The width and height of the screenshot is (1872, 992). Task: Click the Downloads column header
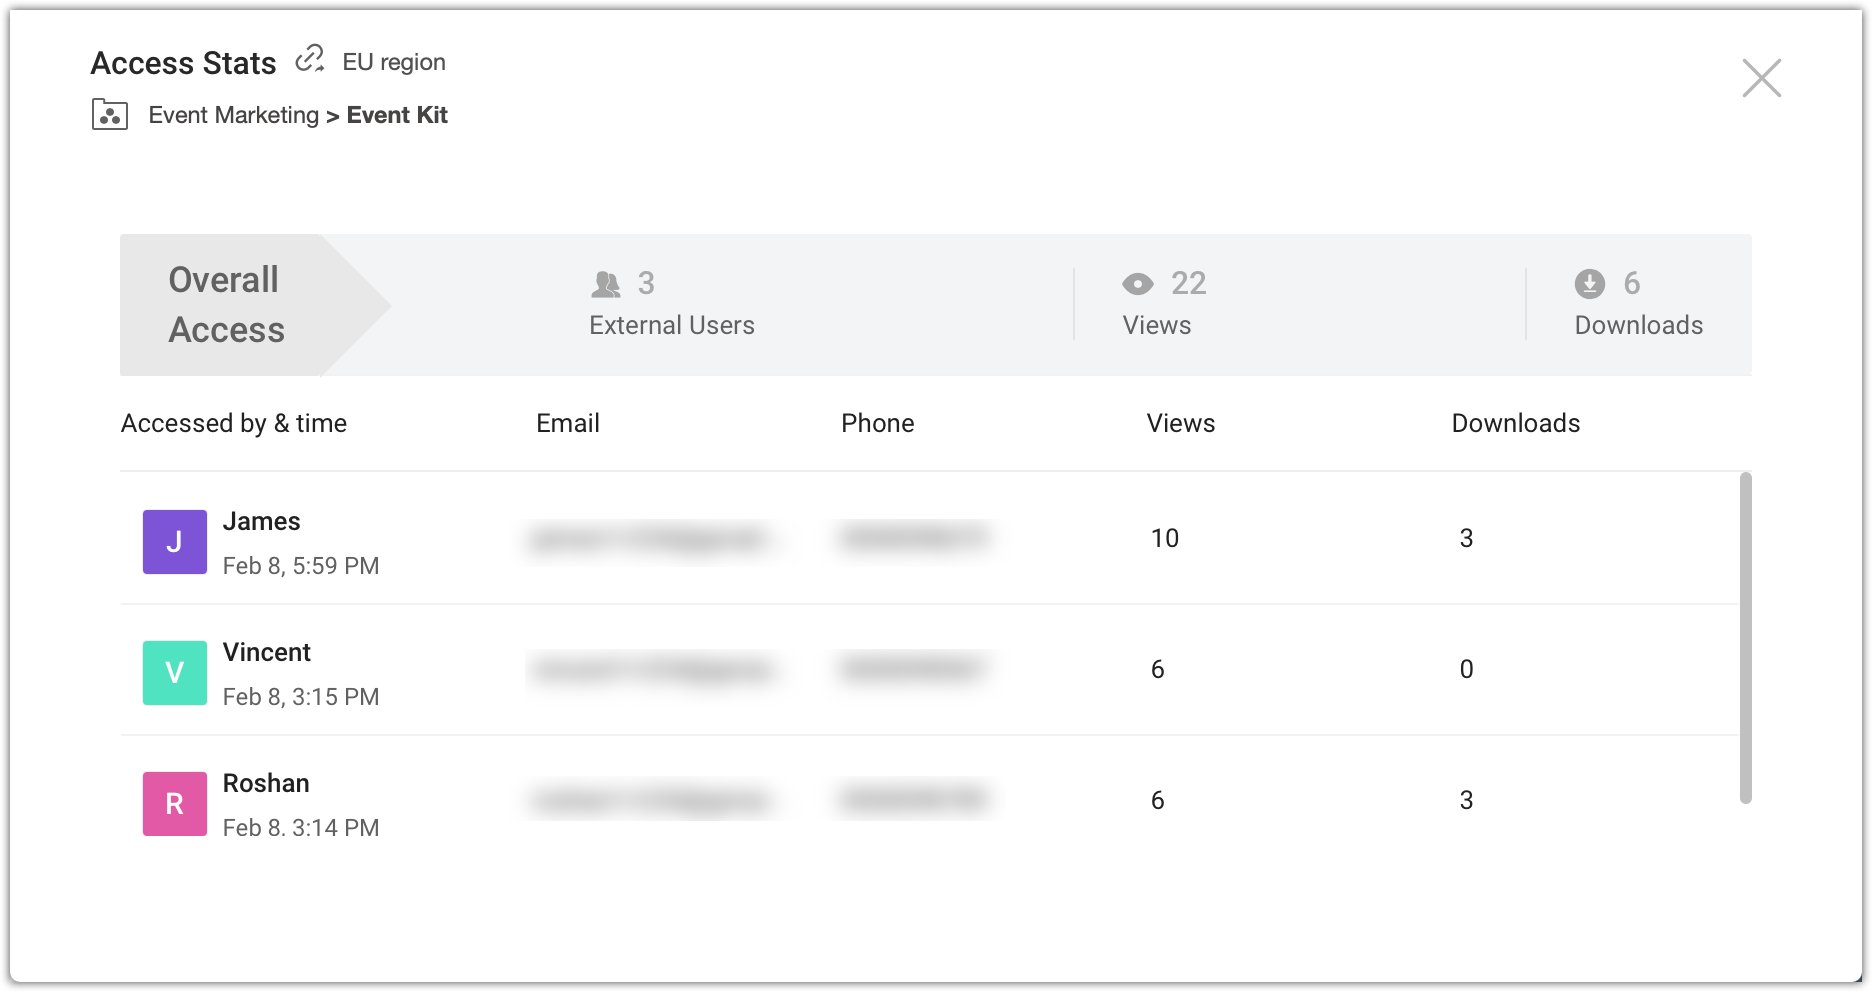click(1515, 423)
